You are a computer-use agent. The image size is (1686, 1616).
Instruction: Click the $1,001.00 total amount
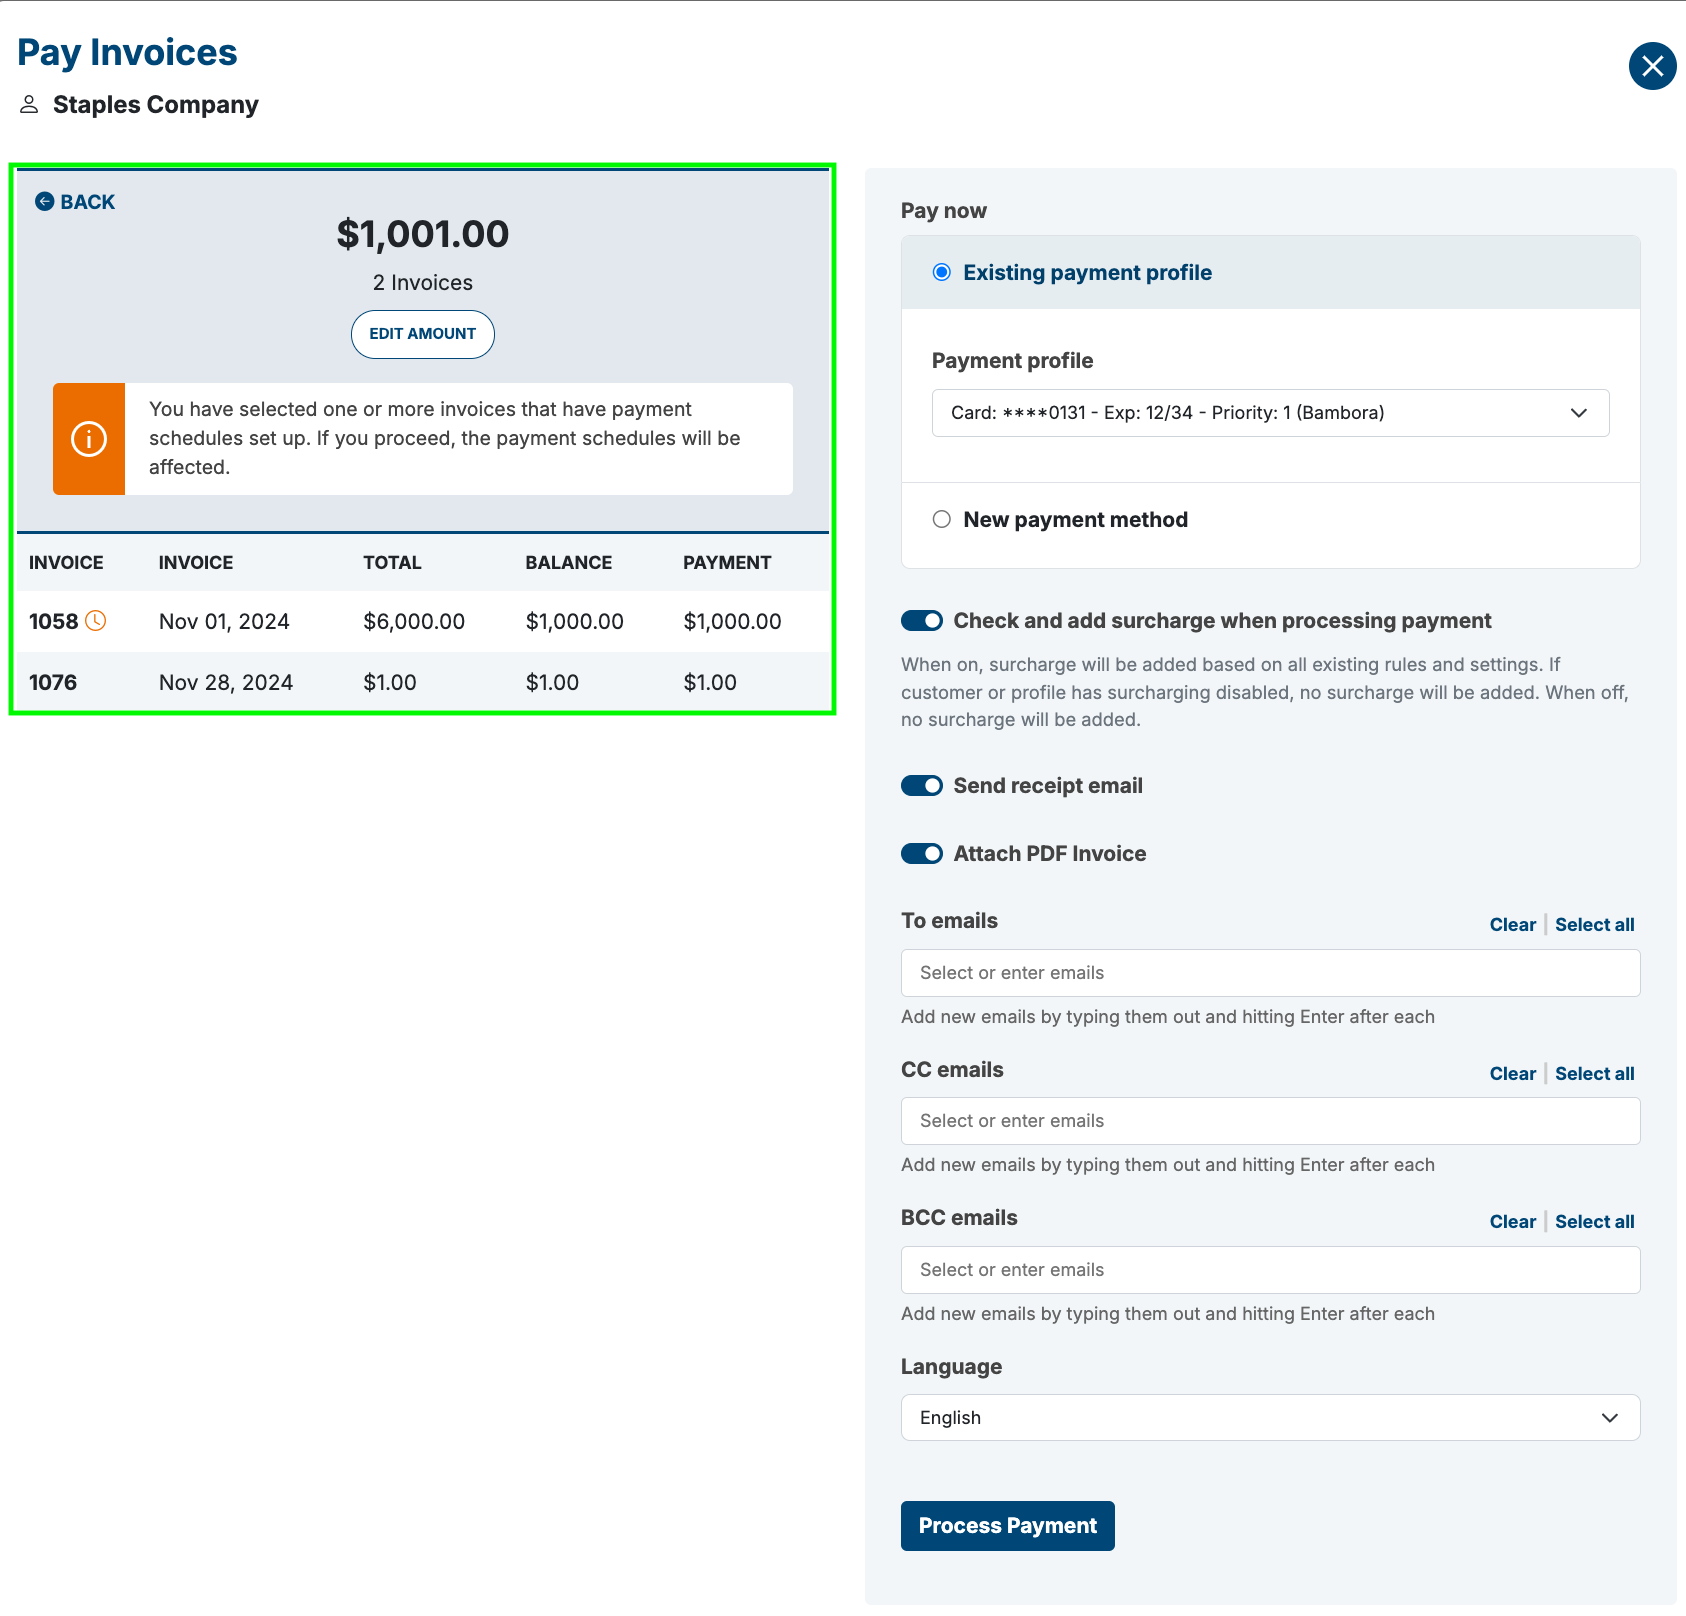pos(423,234)
